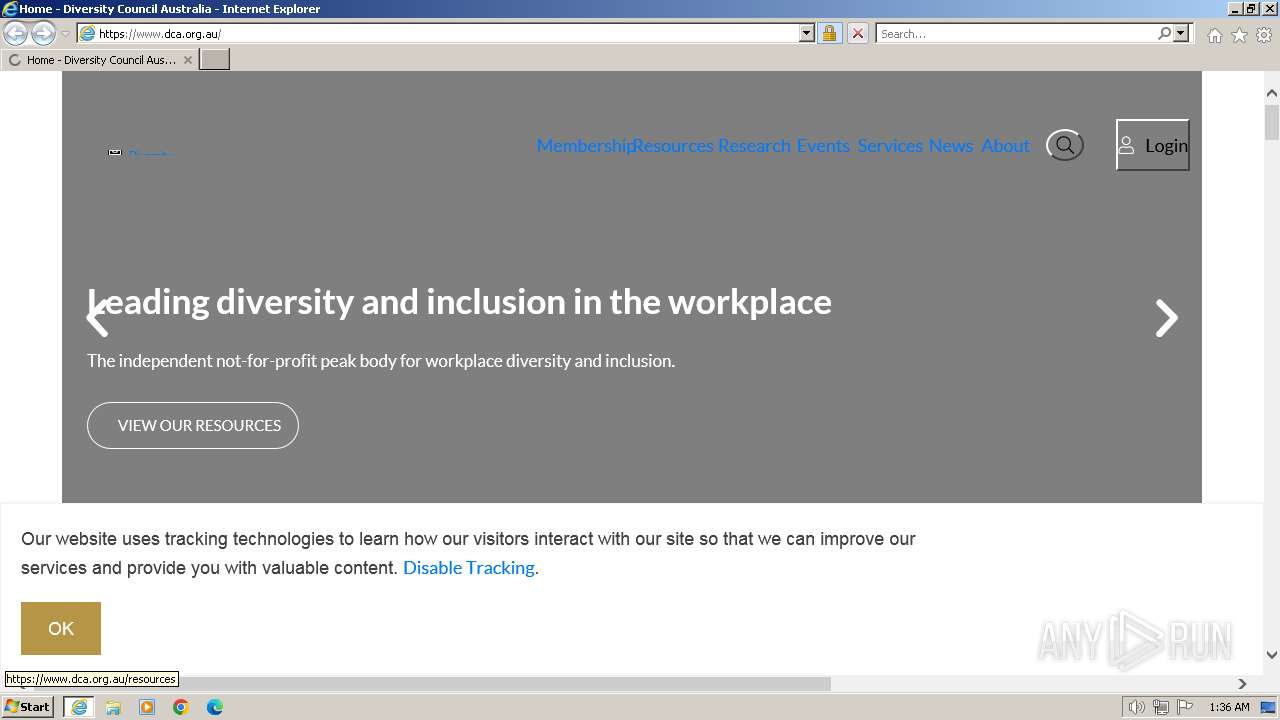Click the vertical scrollbar down arrow
Viewport: 1280px width, 720px height.
[1272, 655]
